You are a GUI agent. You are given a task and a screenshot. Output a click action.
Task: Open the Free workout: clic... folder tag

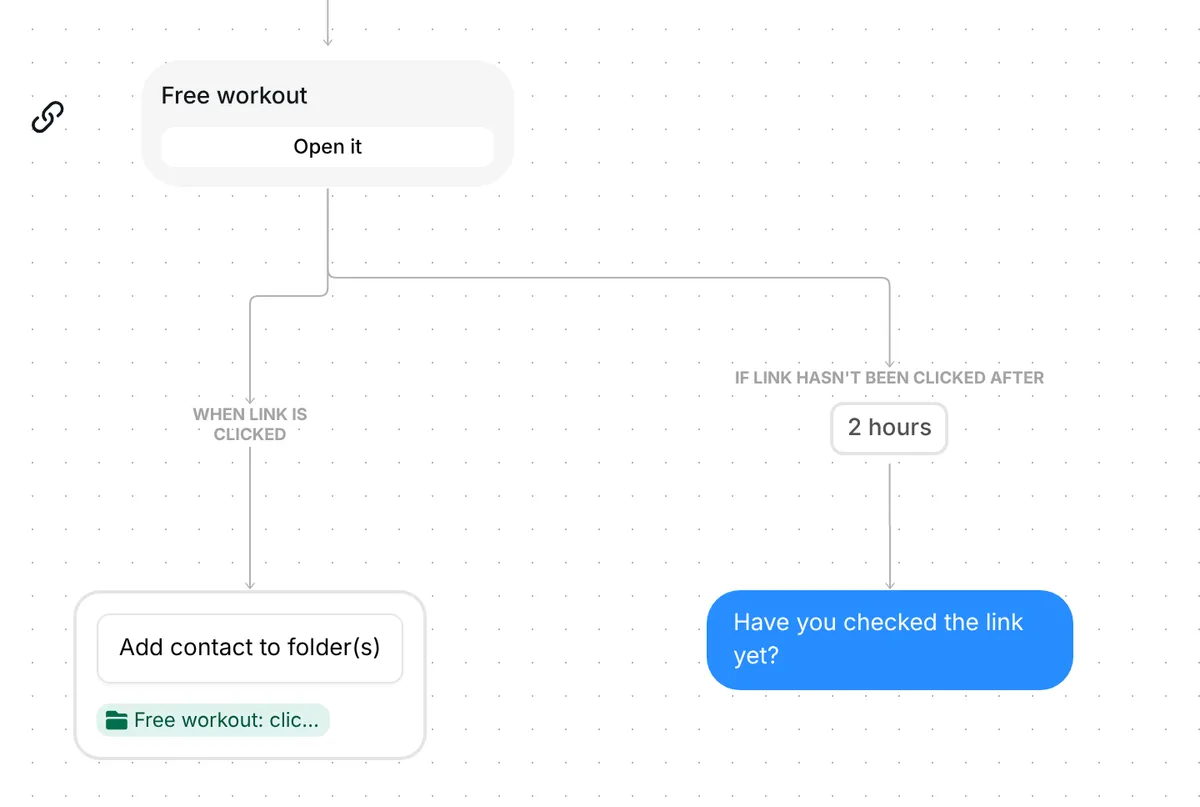(x=213, y=720)
